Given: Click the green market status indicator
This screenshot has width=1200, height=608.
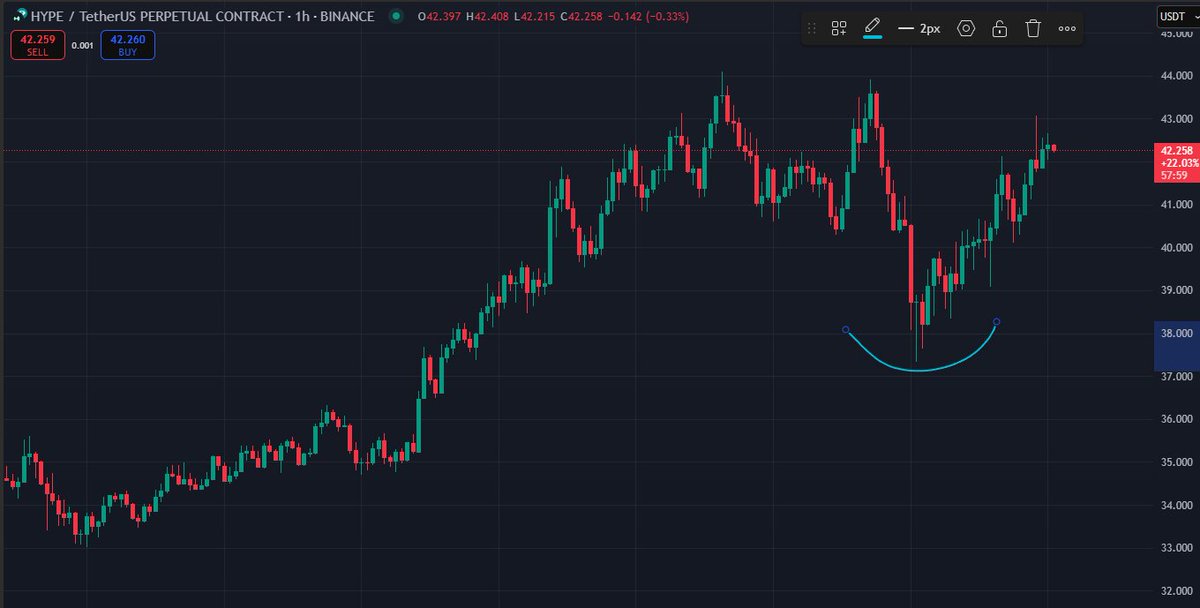Looking at the screenshot, I should (398, 16).
